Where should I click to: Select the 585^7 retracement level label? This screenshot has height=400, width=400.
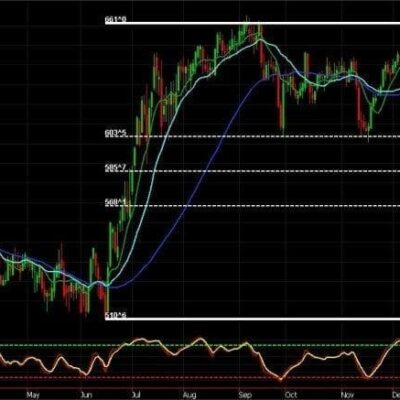116,168
